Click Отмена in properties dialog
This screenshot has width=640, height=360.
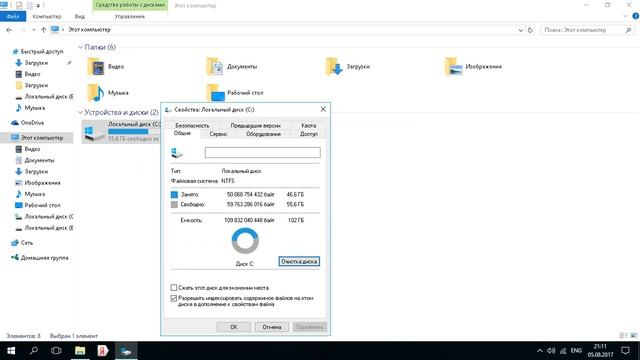coord(272,327)
